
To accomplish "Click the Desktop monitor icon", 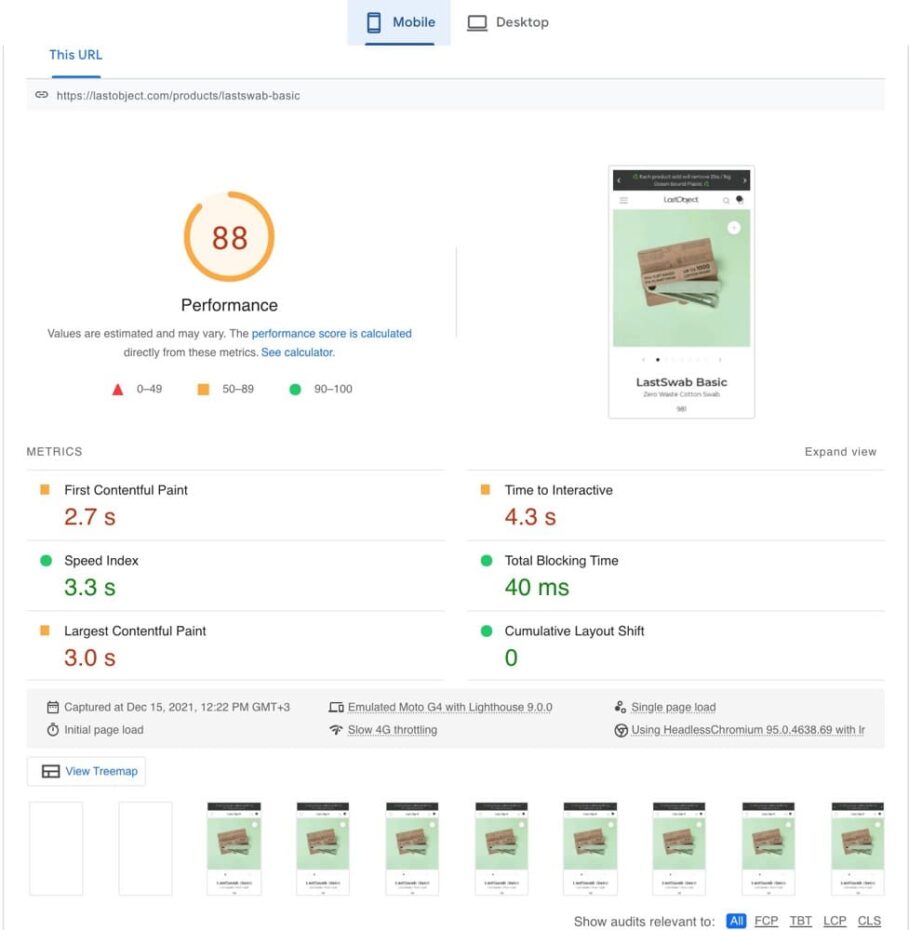I will [476, 20].
